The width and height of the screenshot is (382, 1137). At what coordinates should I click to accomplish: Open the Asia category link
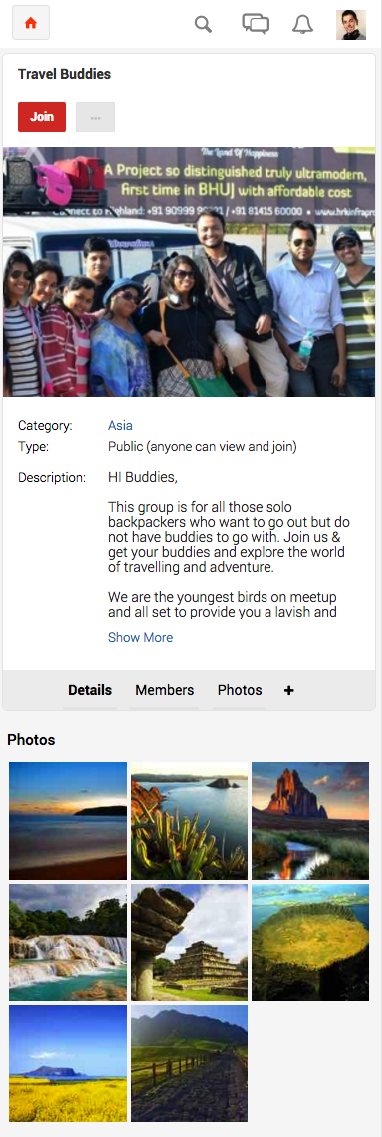(x=120, y=426)
